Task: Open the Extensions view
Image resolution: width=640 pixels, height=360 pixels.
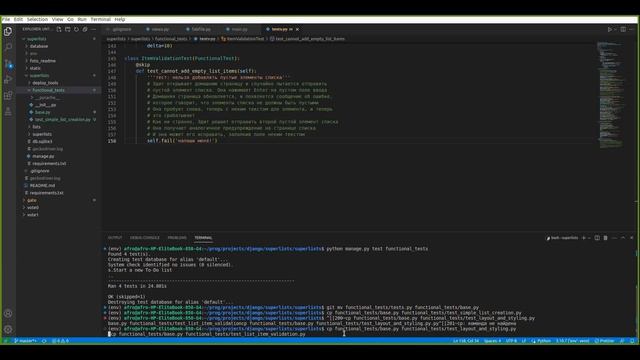Action: [8, 96]
